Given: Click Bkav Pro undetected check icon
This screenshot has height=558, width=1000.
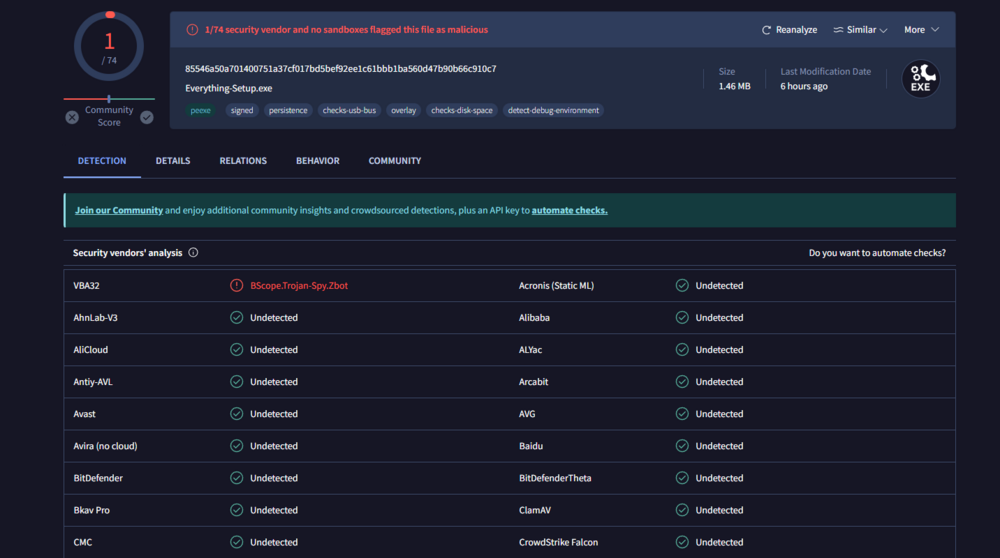Looking at the screenshot, I should click(x=237, y=510).
